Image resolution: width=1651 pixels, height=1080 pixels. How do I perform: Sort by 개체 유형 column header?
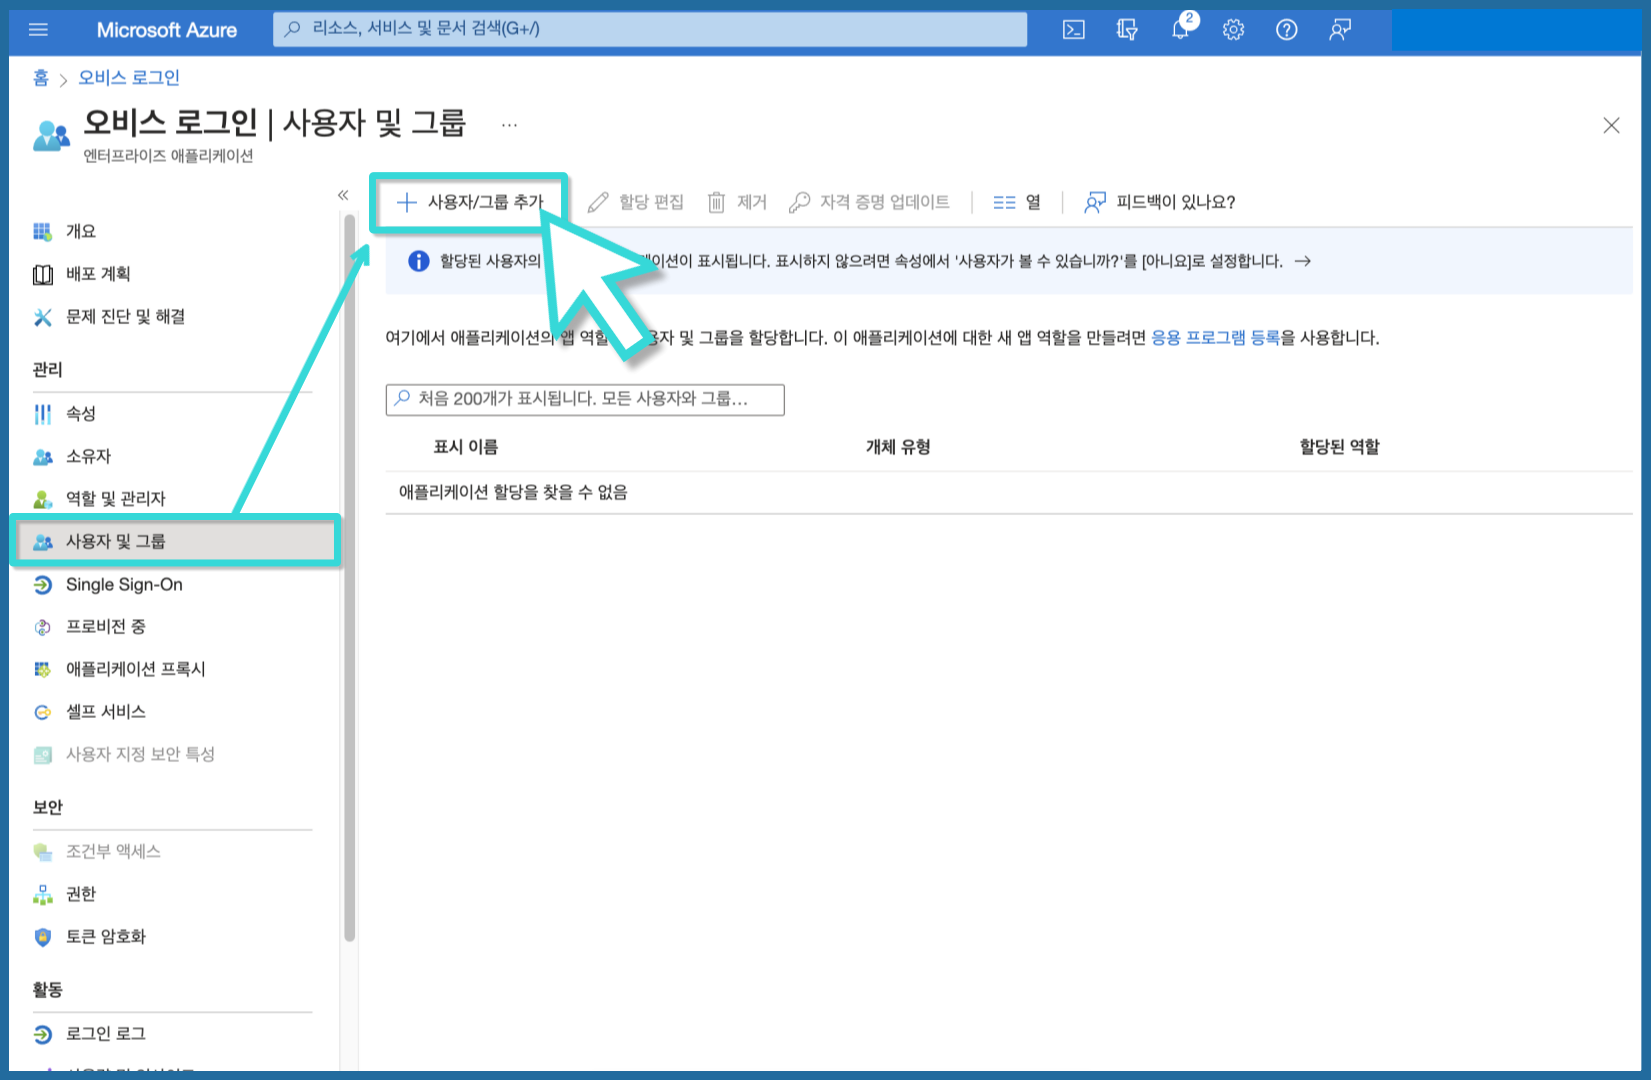(x=898, y=447)
